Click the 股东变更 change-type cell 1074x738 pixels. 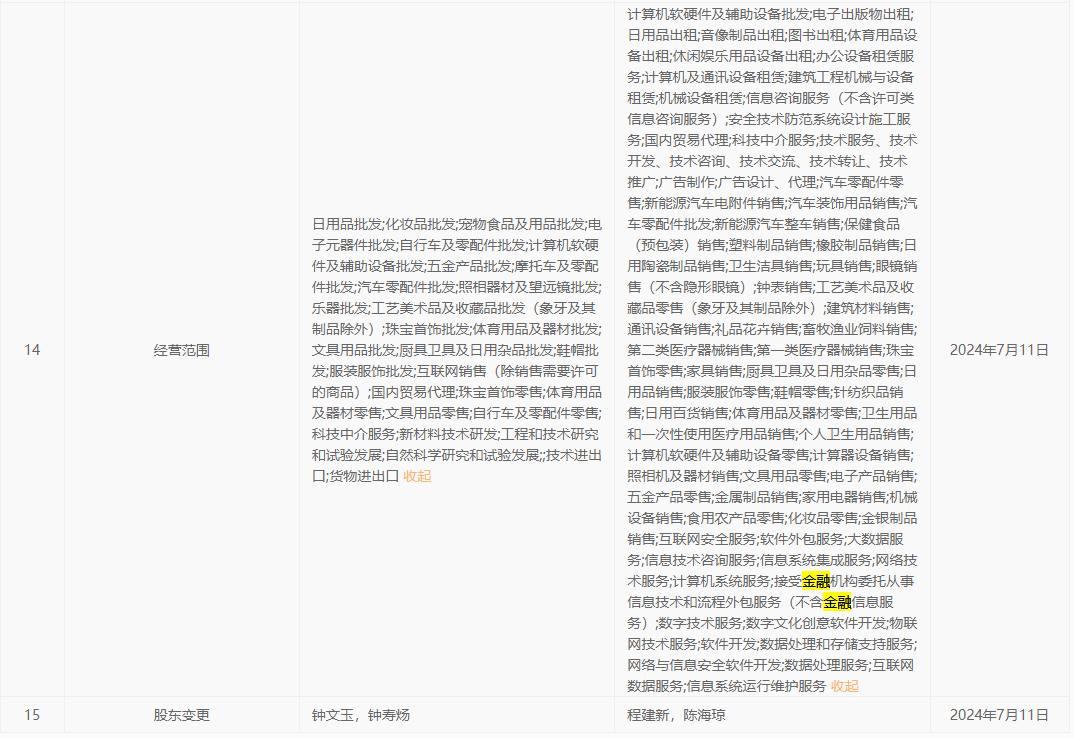(182, 715)
